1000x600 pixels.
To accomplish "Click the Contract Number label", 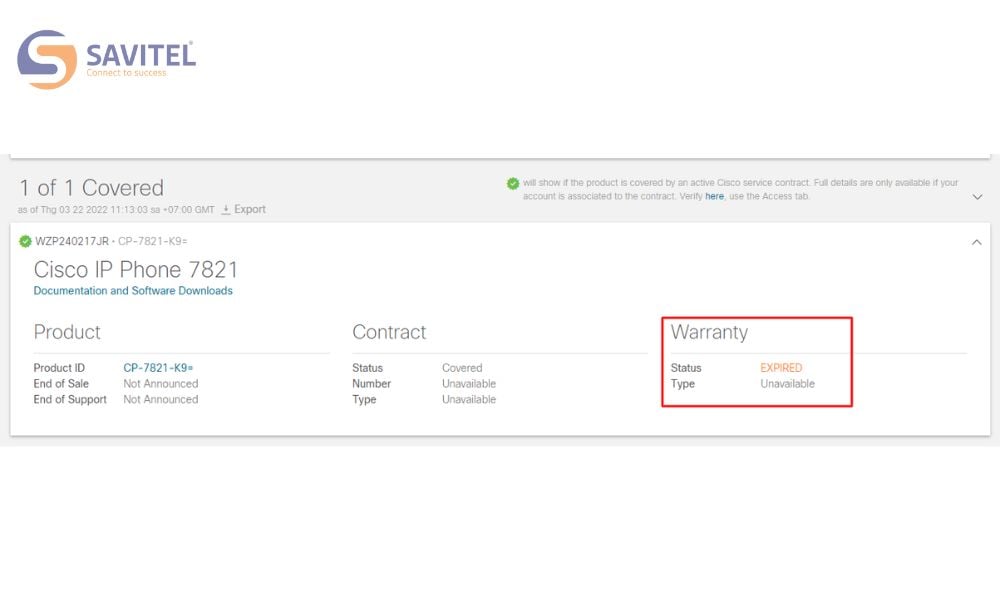I will point(371,384).
